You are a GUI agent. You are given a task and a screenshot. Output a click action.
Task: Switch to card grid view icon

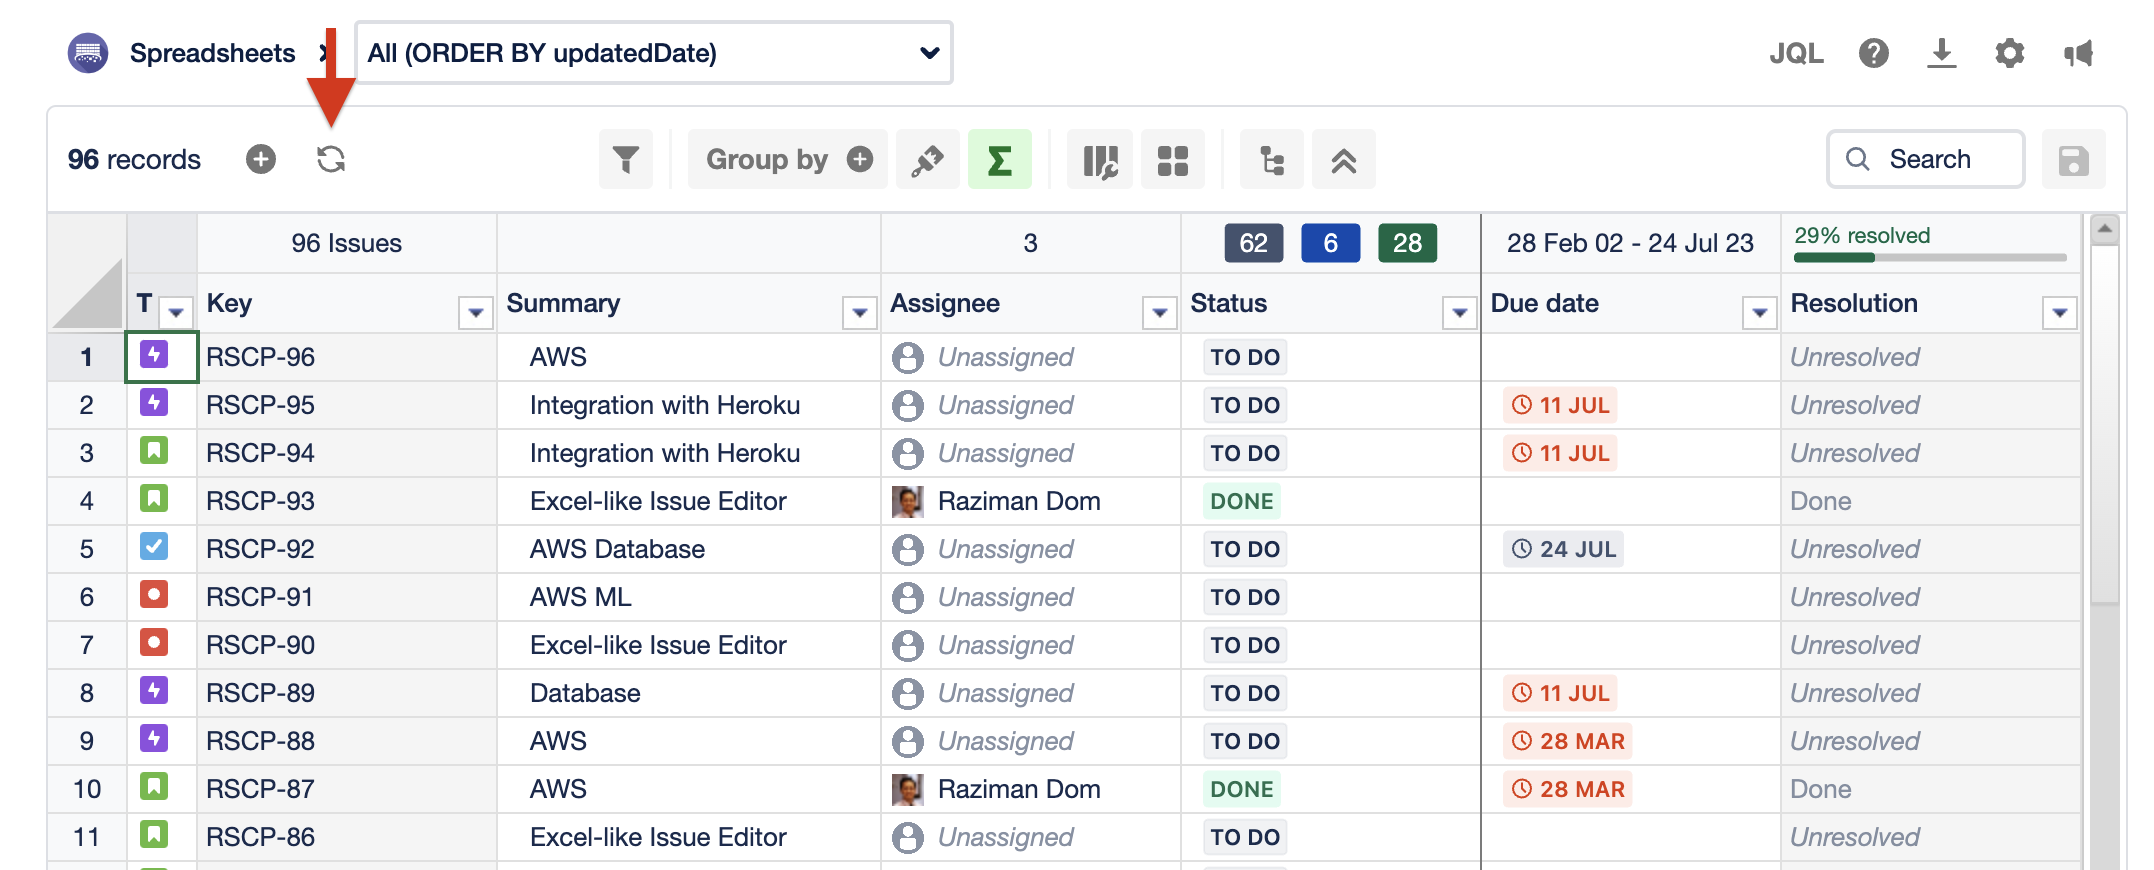point(1172,160)
